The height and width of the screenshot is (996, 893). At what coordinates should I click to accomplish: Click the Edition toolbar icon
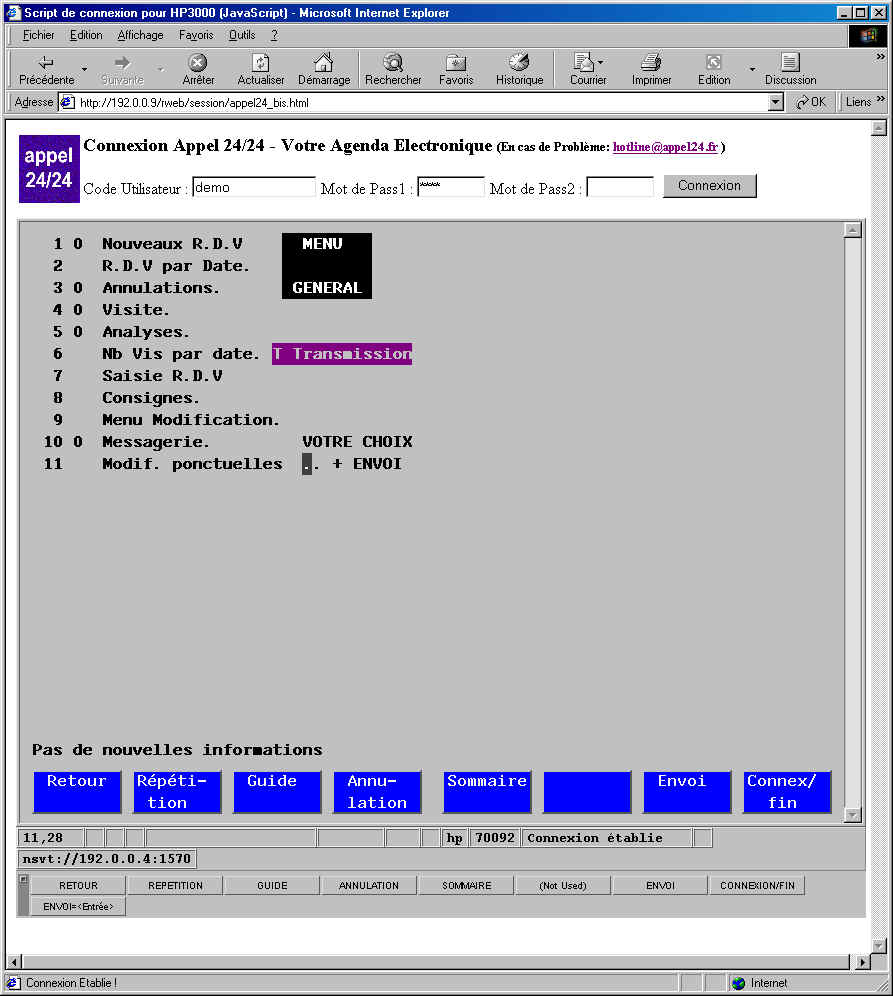(713, 62)
